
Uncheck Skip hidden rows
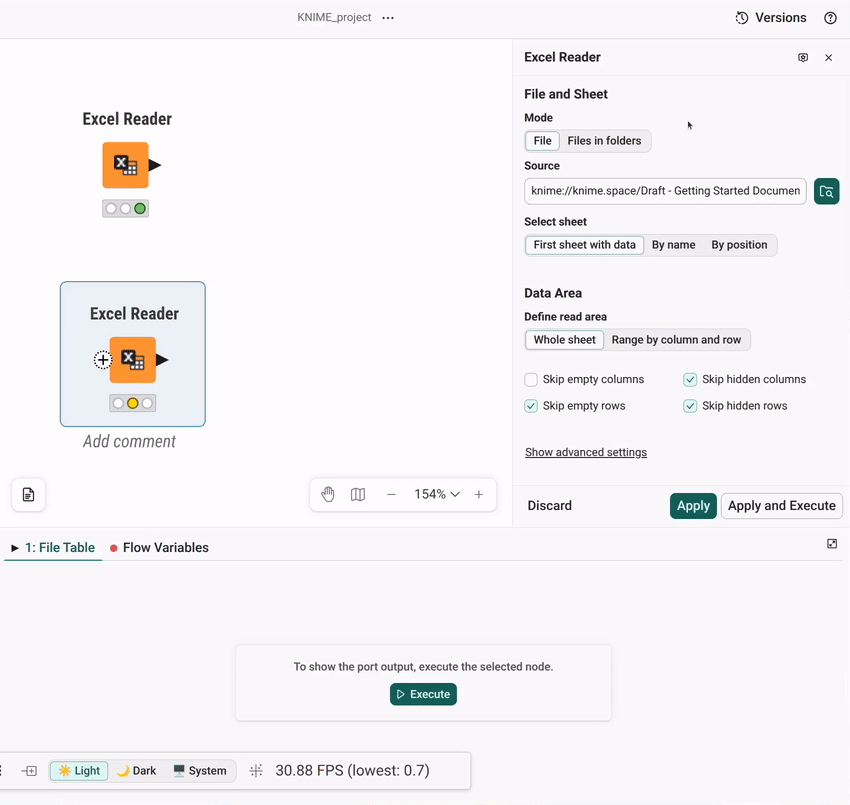coord(690,406)
